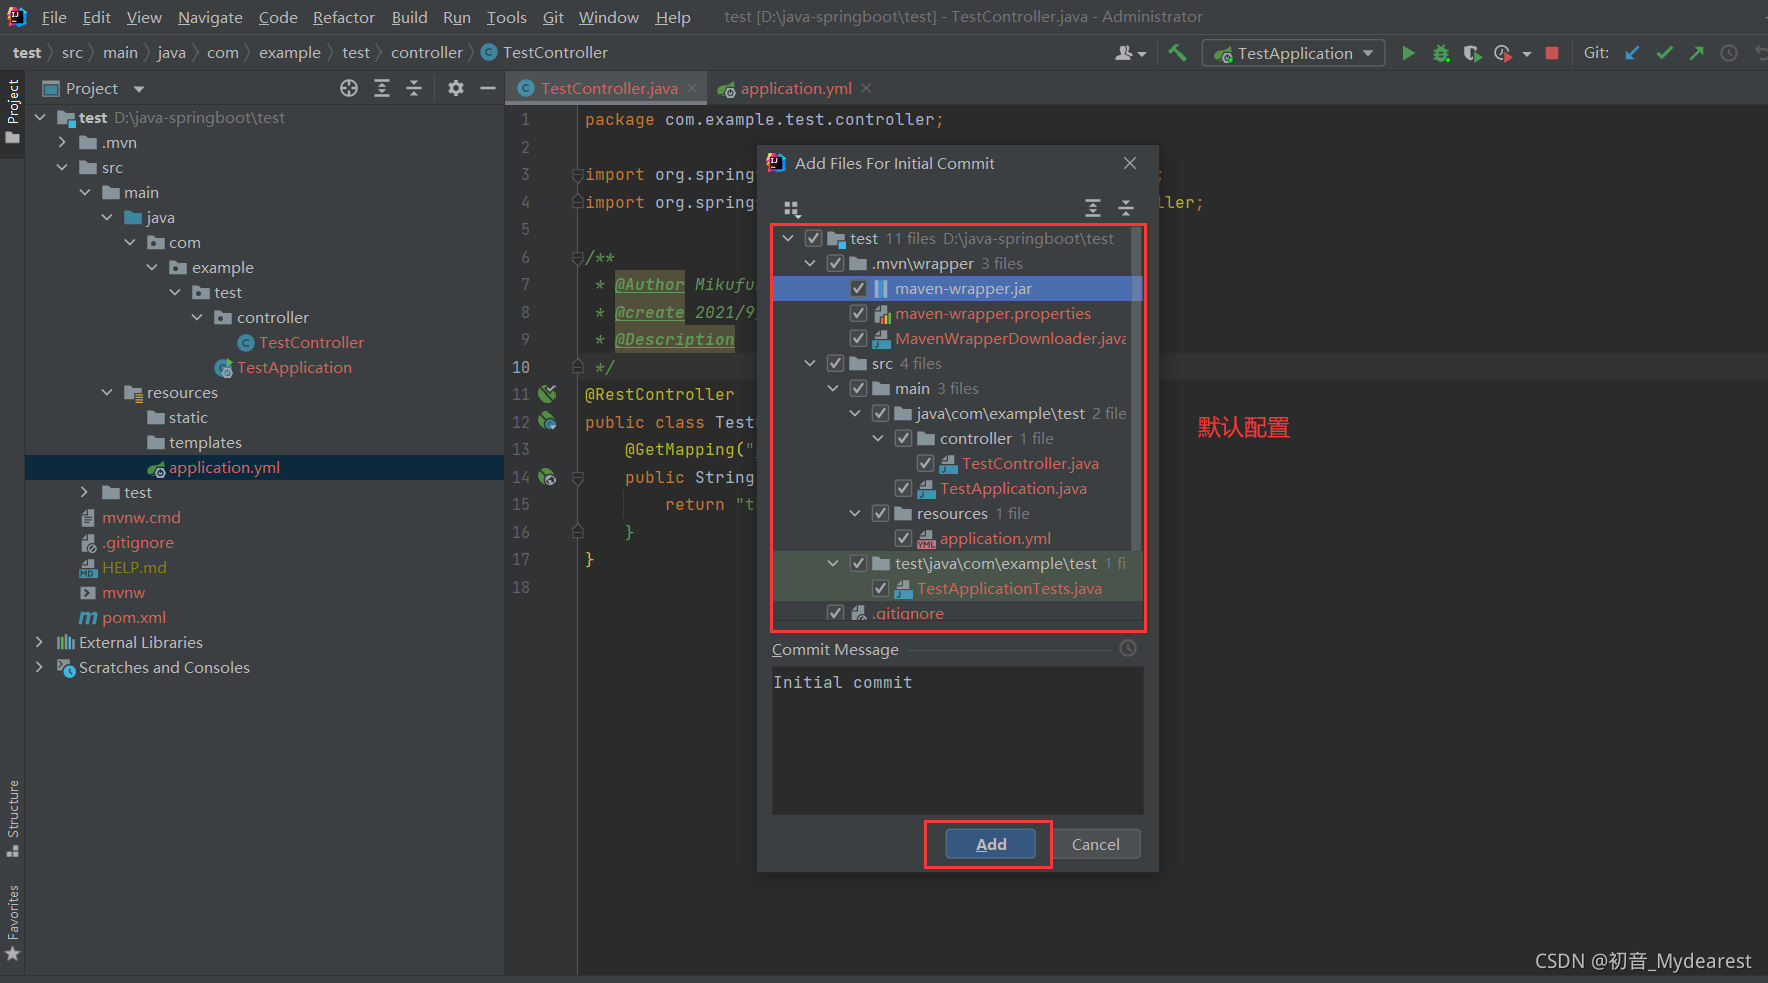Show Git history with the clock icon
Image resolution: width=1768 pixels, height=983 pixels.
tap(1729, 53)
